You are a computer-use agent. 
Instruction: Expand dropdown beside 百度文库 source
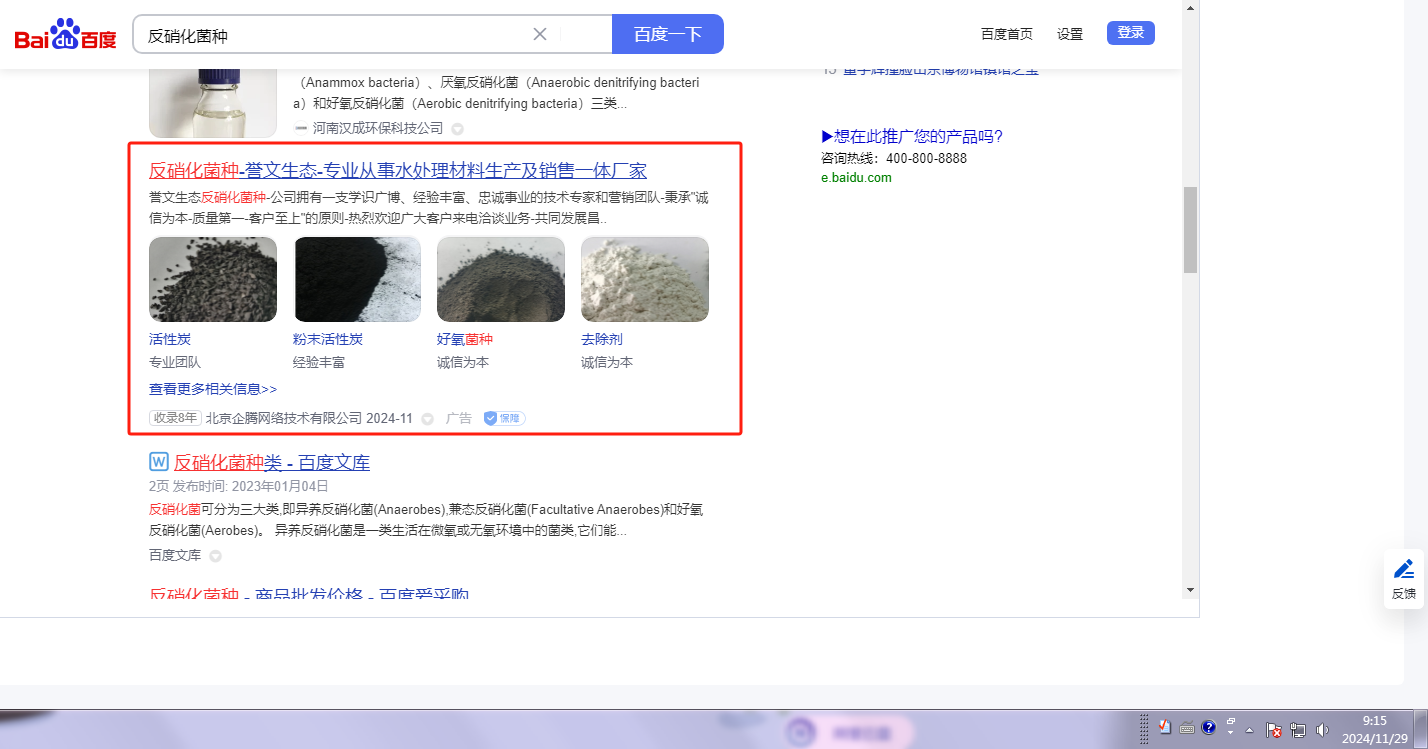coord(215,556)
